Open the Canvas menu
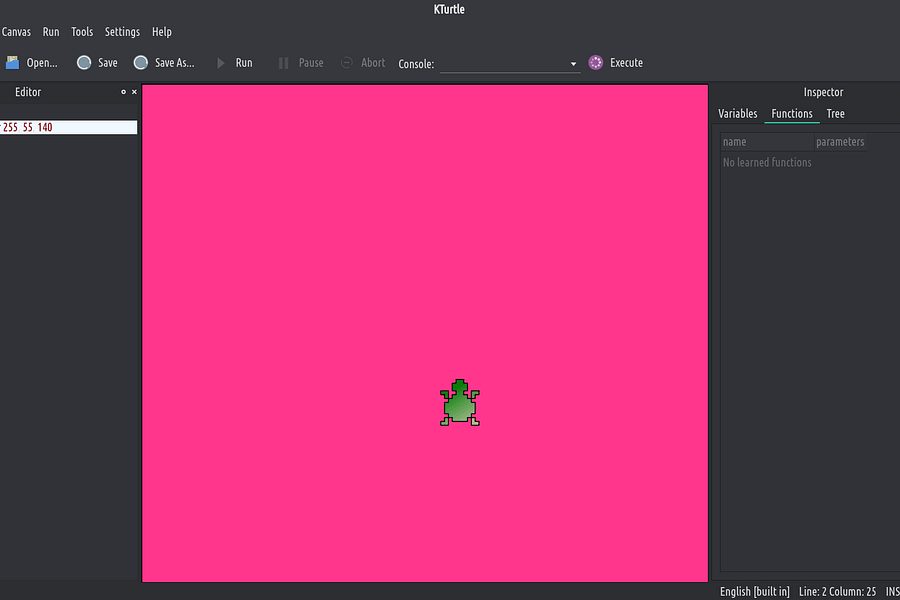This screenshot has width=900, height=600. click(17, 31)
